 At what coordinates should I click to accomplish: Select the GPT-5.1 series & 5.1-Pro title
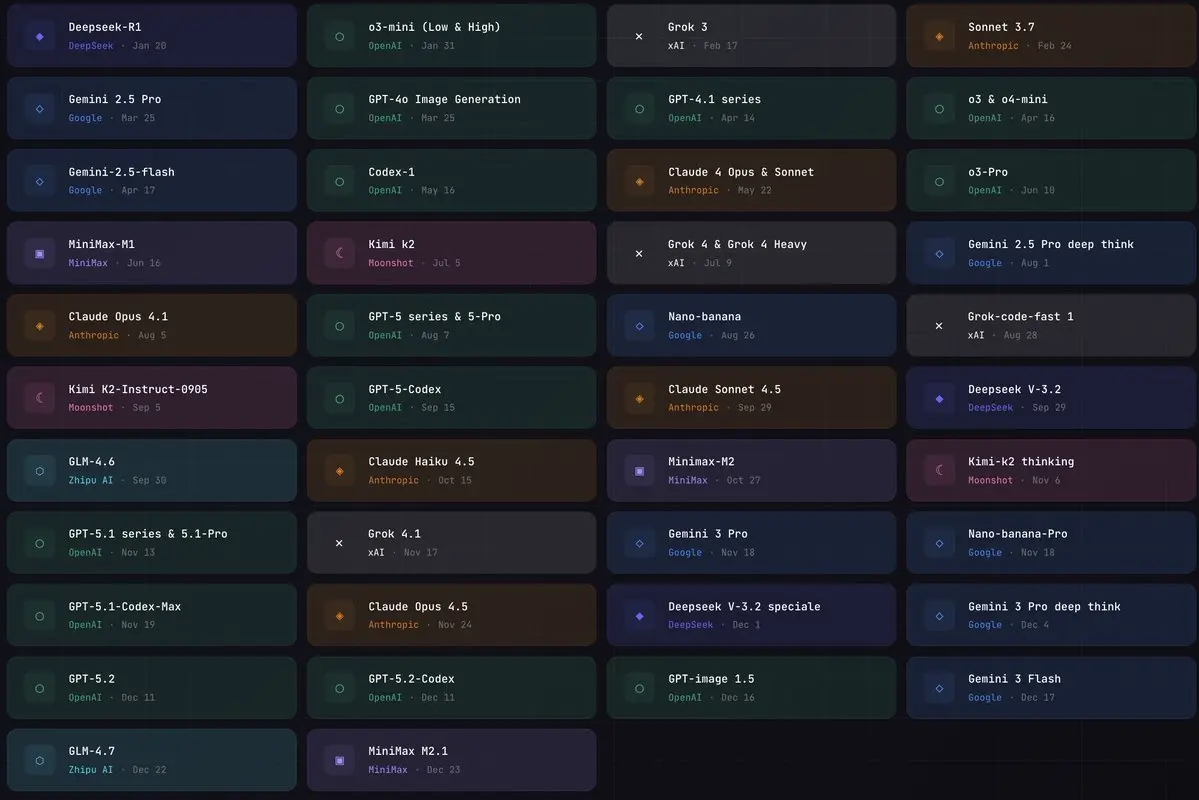pyautogui.click(x=148, y=534)
